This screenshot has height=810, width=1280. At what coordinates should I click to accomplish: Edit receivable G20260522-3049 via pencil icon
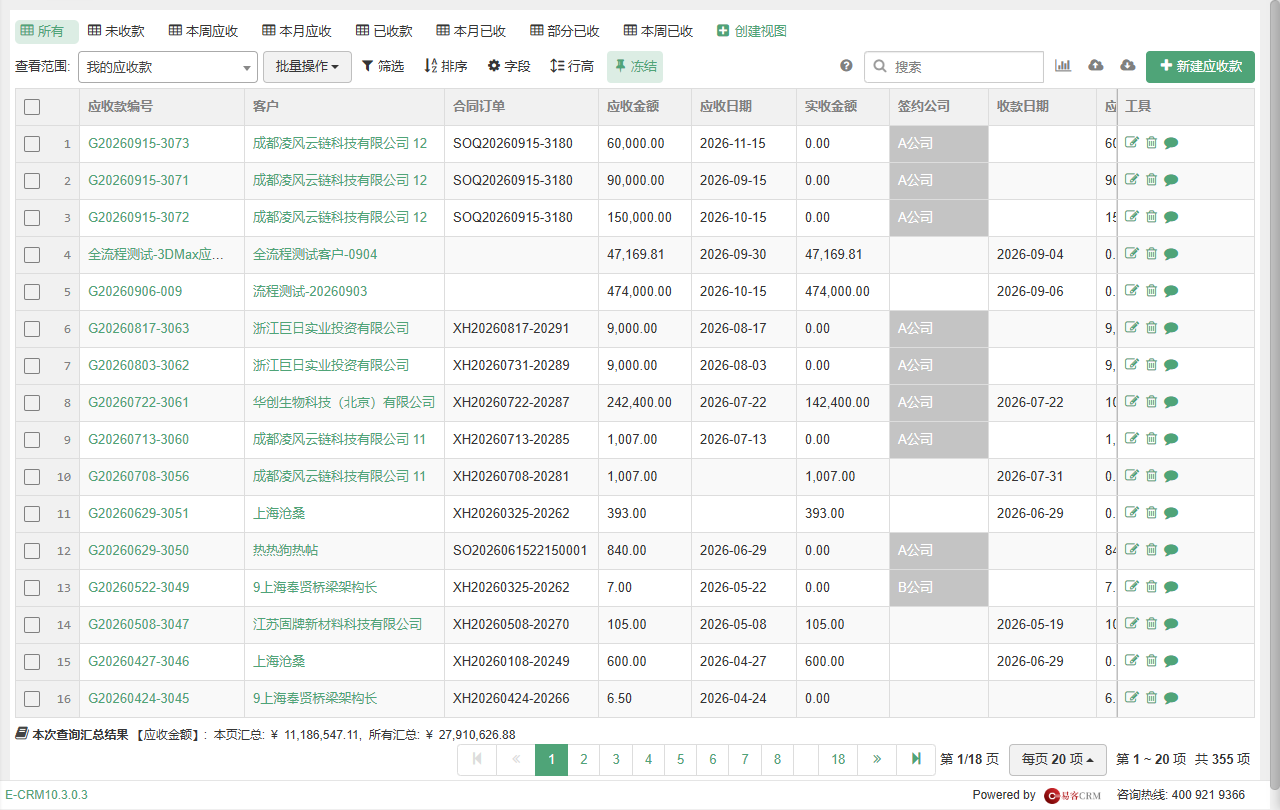(1132, 587)
